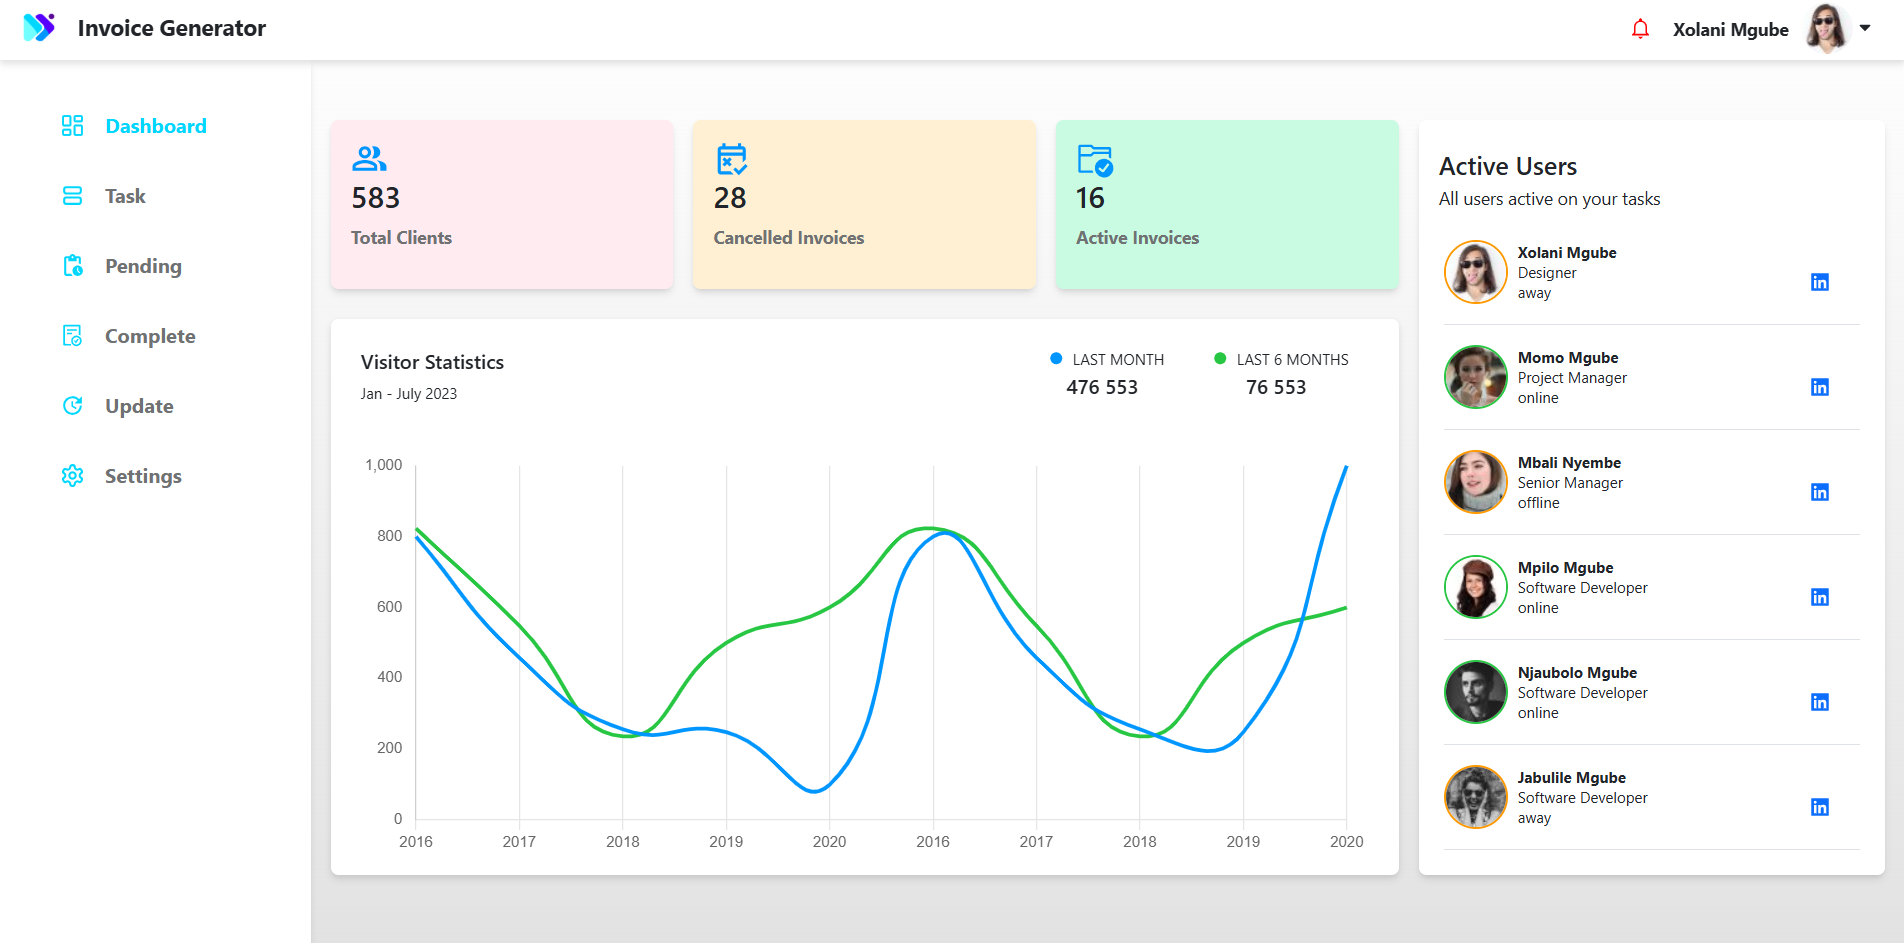The width and height of the screenshot is (1904, 943).
Task: Open the Dashboard menu item
Action: [x=155, y=126]
